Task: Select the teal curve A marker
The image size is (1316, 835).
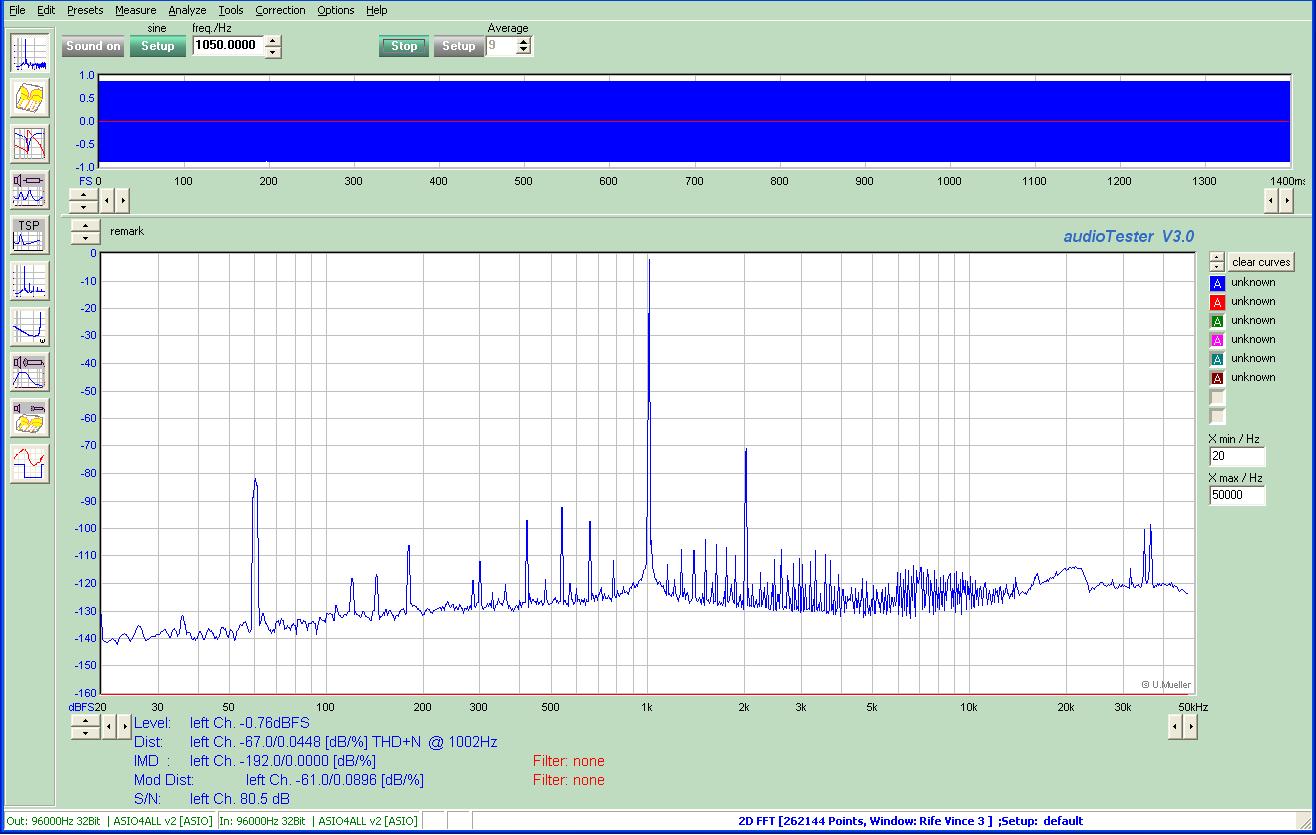Action: pos(1217,359)
